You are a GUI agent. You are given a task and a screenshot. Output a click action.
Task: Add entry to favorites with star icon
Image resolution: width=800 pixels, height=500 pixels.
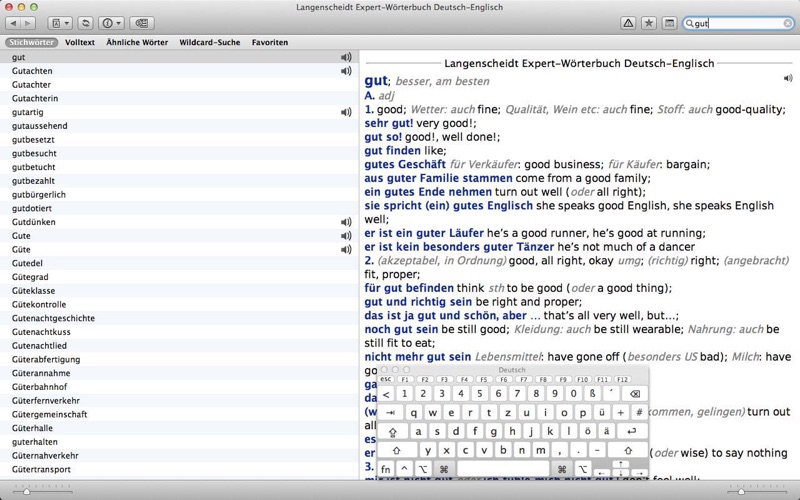[x=648, y=23]
